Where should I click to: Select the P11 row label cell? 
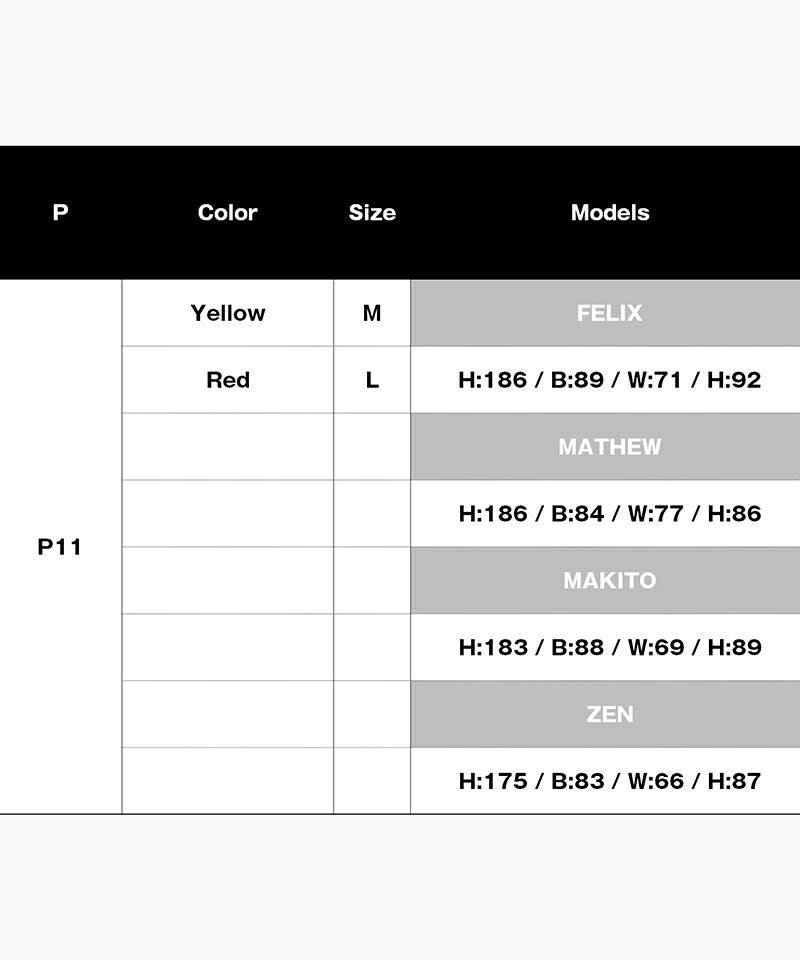(x=60, y=547)
